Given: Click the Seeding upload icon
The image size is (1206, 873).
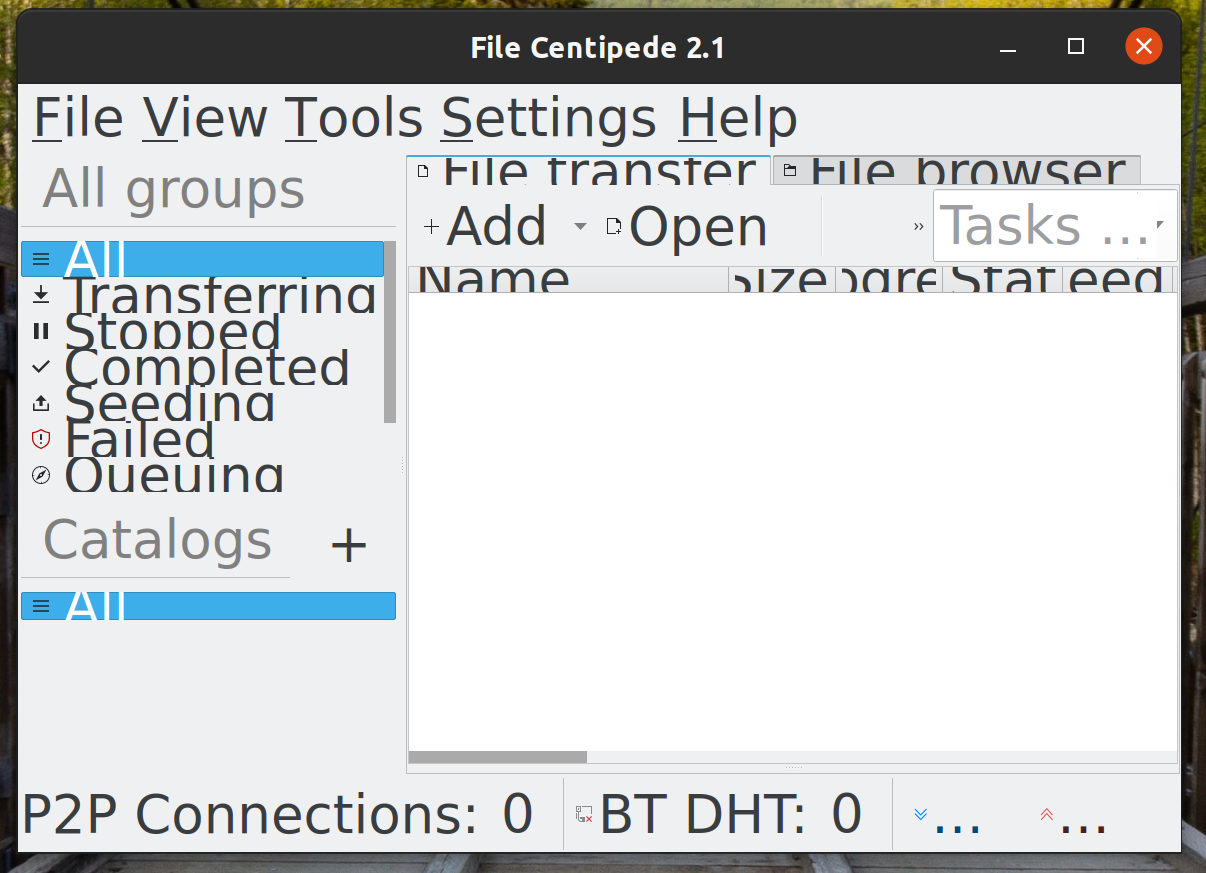Looking at the screenshot, I should point(40,403).
